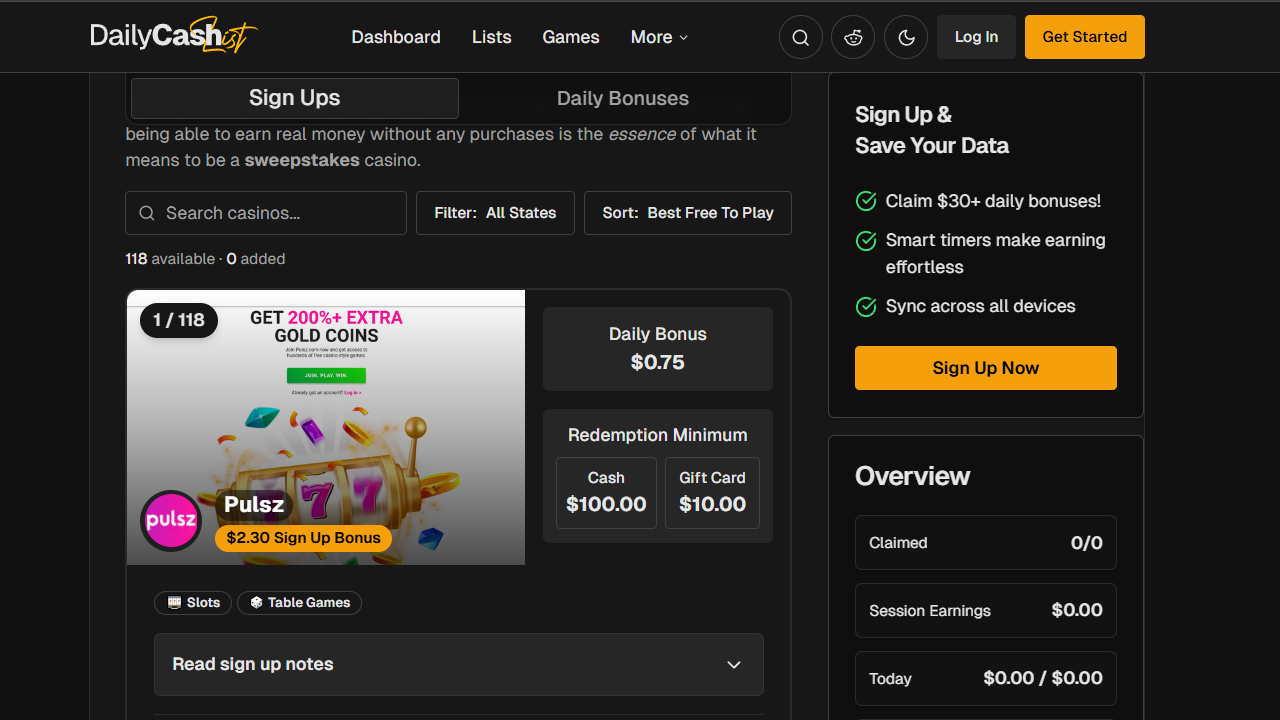Click the Table Games dice icon

pos(257,603)
